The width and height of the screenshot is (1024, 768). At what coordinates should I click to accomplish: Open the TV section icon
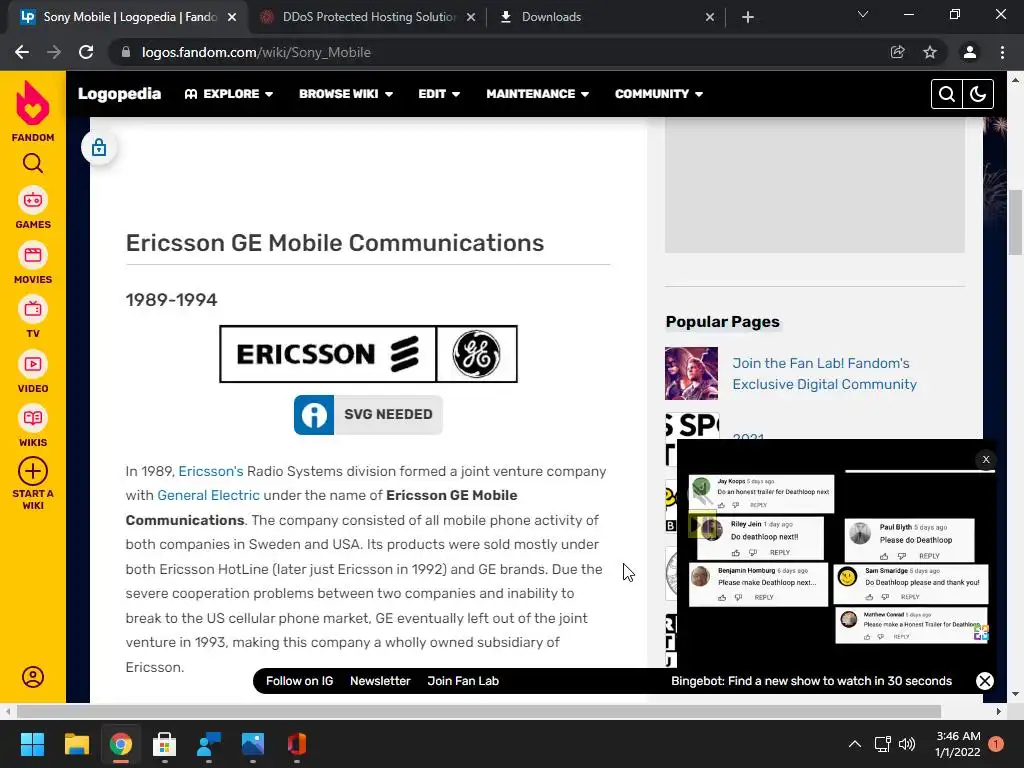click(x=33, y=310)
